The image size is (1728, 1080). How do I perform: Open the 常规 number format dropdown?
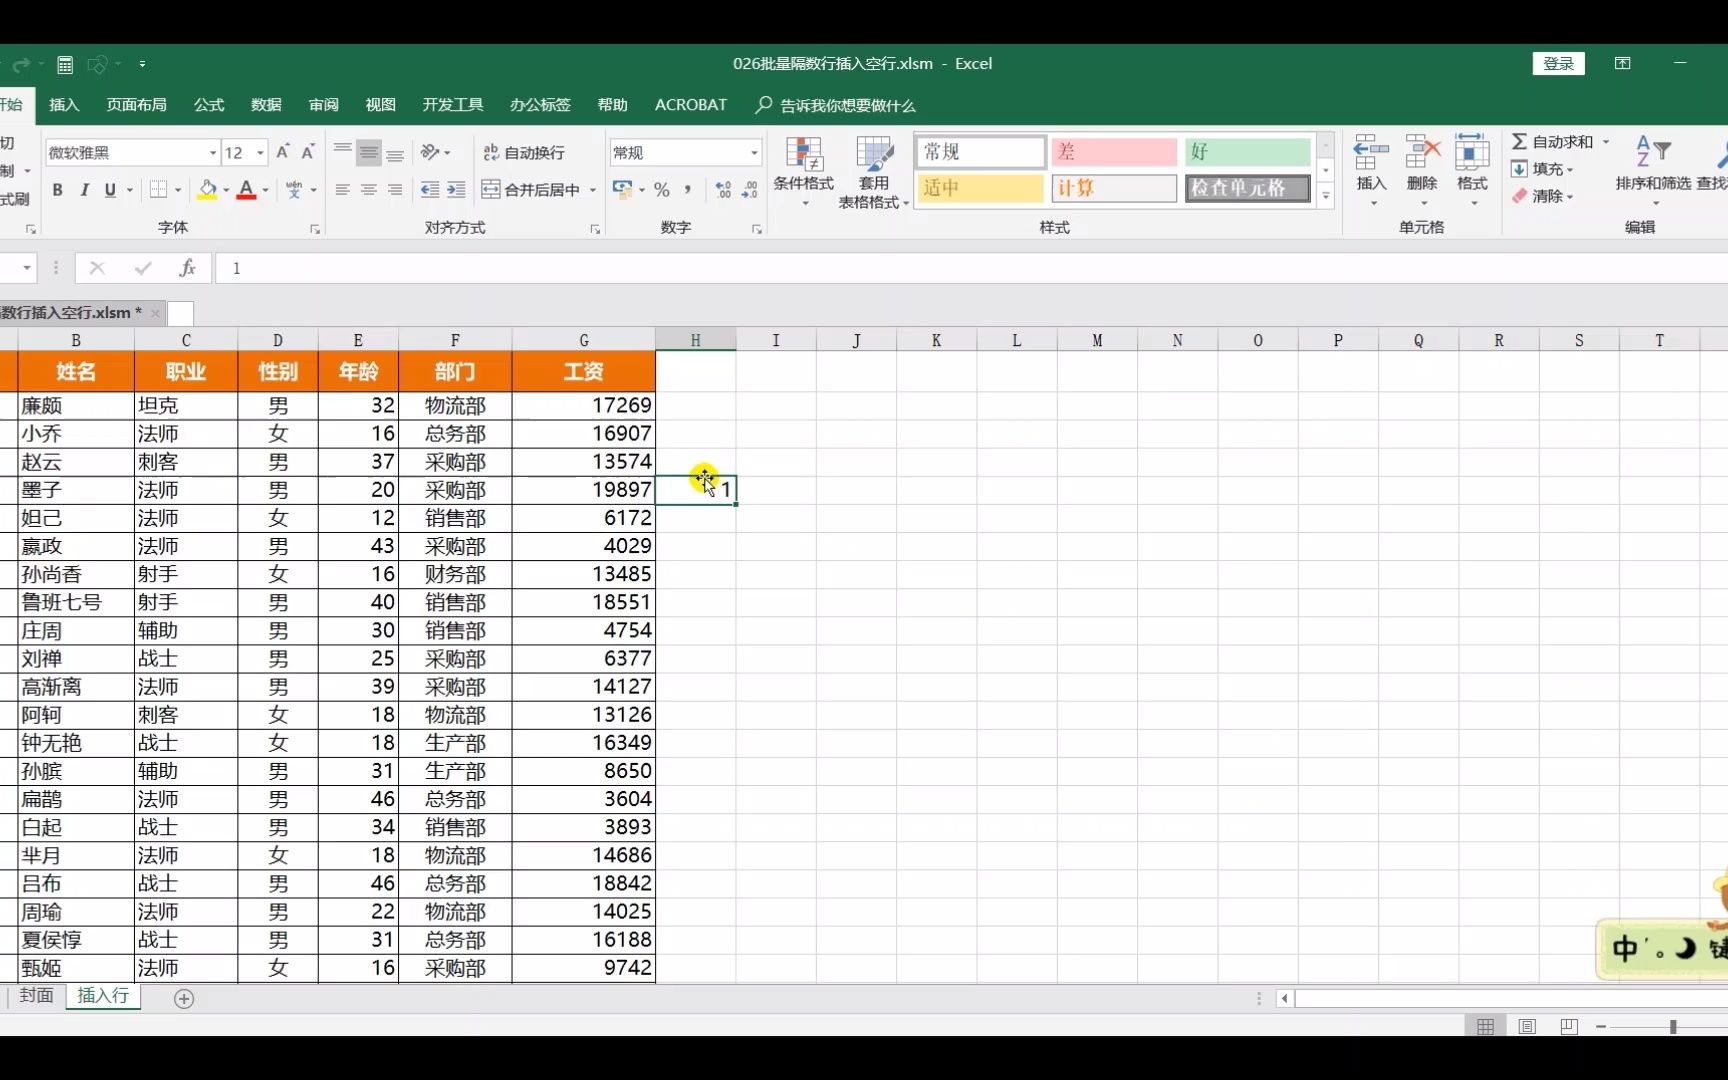[x=753, y=152]
